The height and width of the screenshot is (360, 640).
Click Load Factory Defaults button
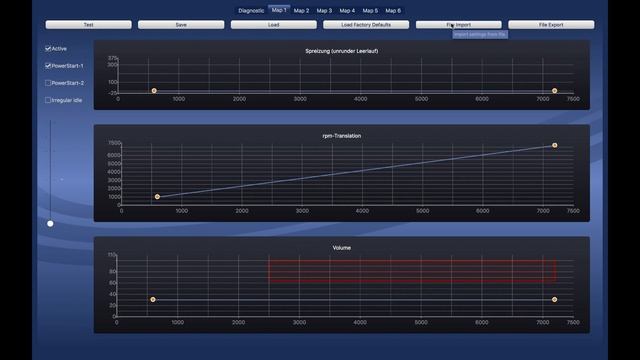point(366,25)
